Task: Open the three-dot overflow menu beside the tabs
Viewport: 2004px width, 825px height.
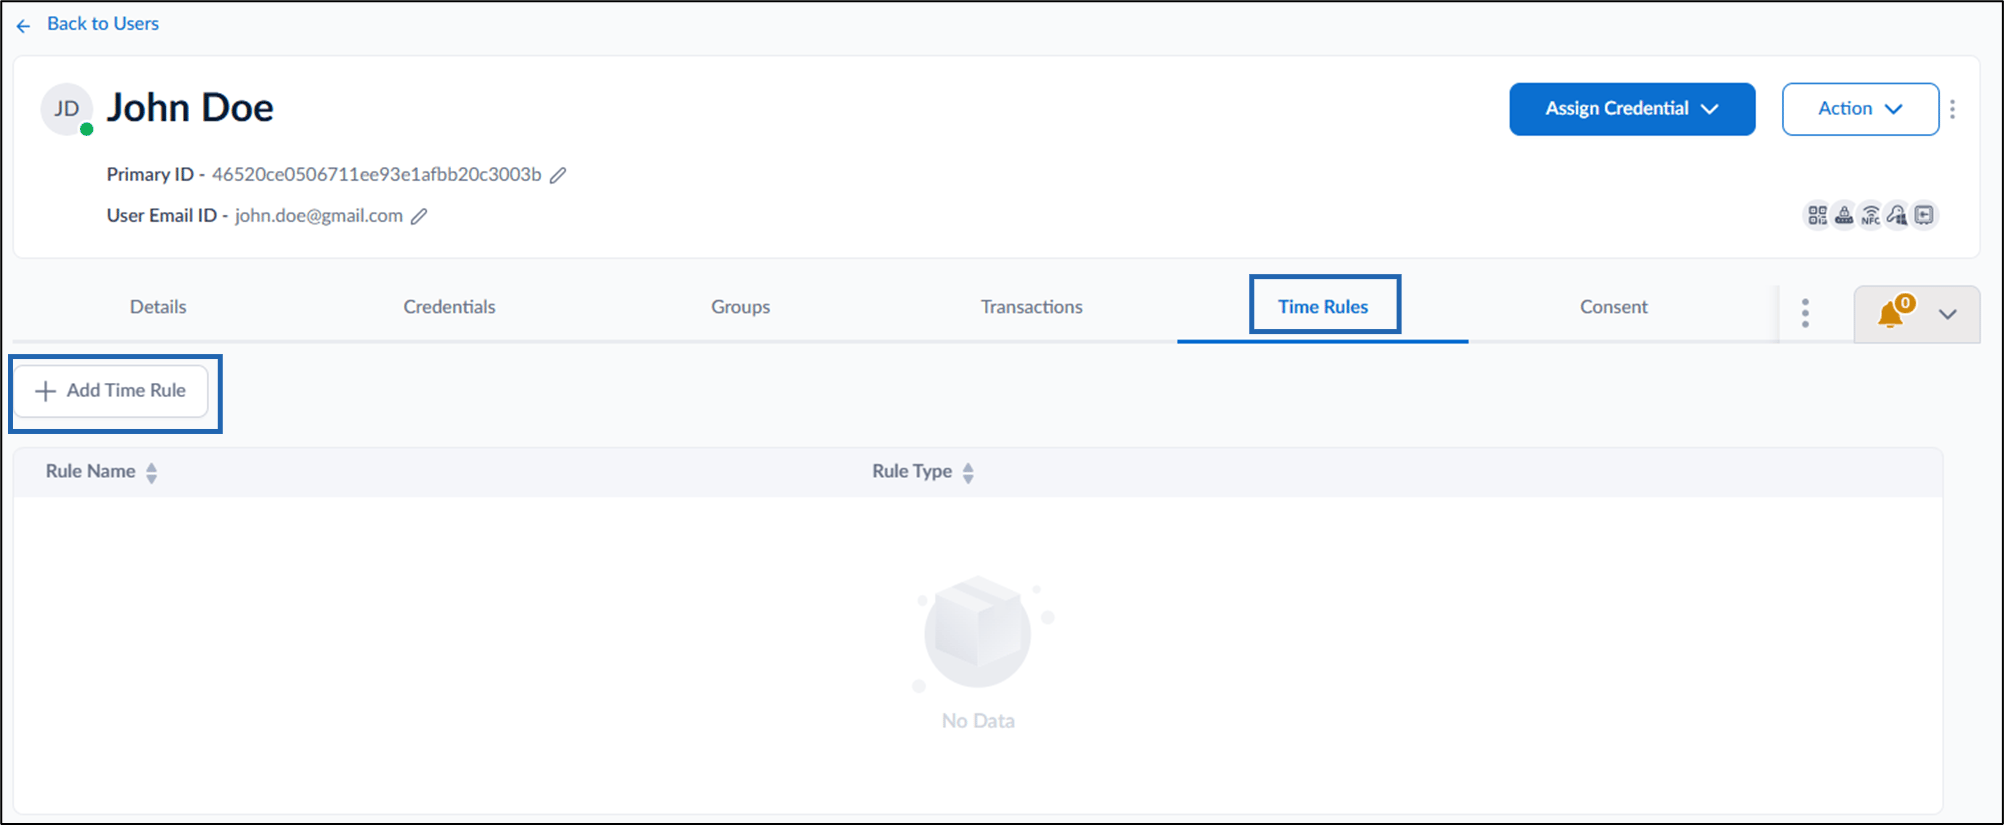Action: [x=1805, y=313]
